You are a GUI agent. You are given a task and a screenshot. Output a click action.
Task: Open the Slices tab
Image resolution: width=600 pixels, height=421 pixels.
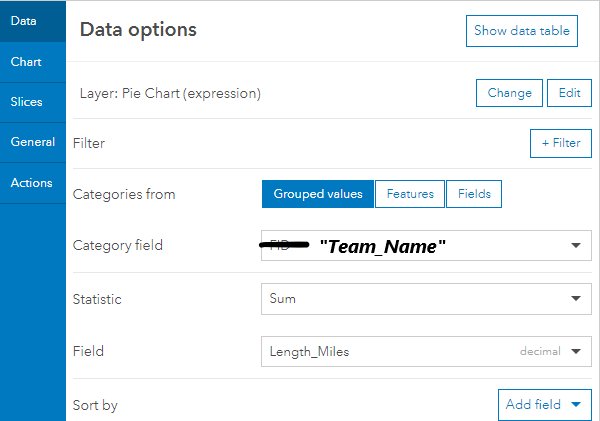pyautogui.click(x=26, y=102)
